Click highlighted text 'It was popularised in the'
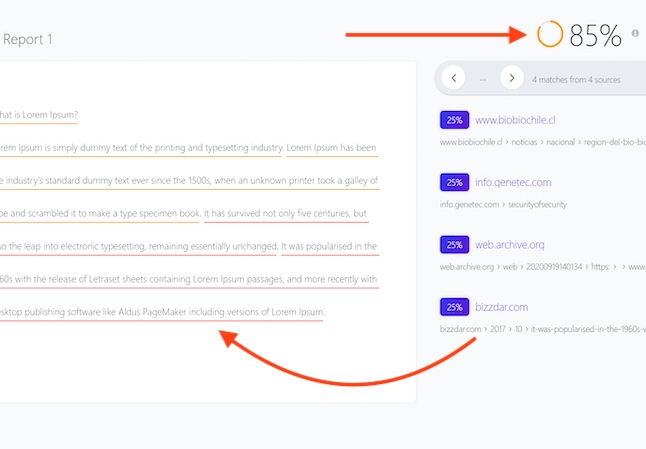Screen dimensions: 646x449 point(329,246)
